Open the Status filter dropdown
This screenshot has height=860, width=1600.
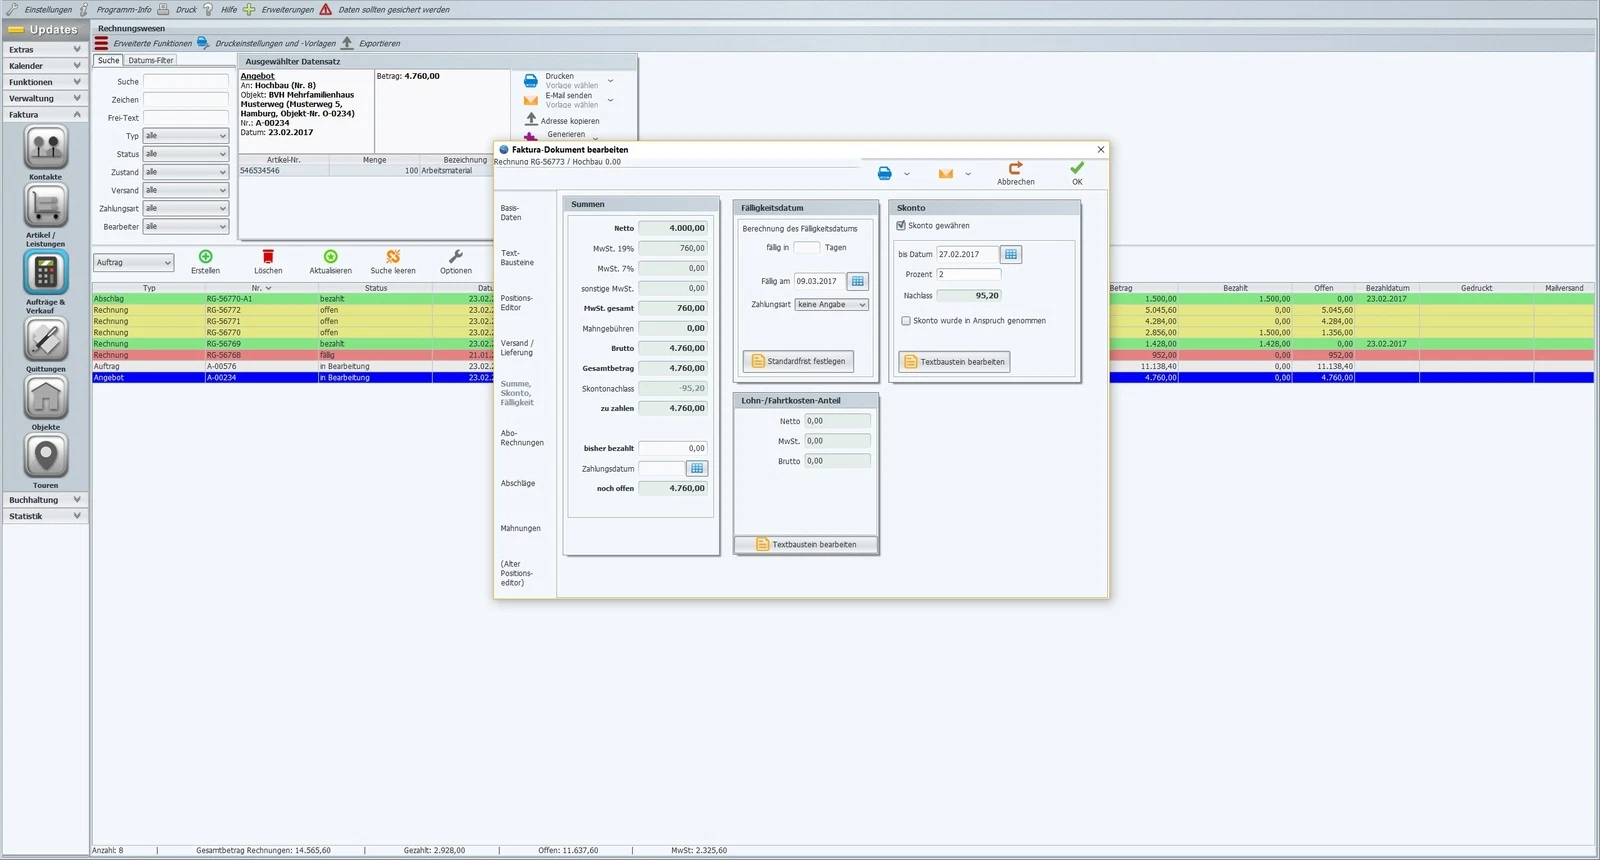pyautogui.click(x=186, y=154)
